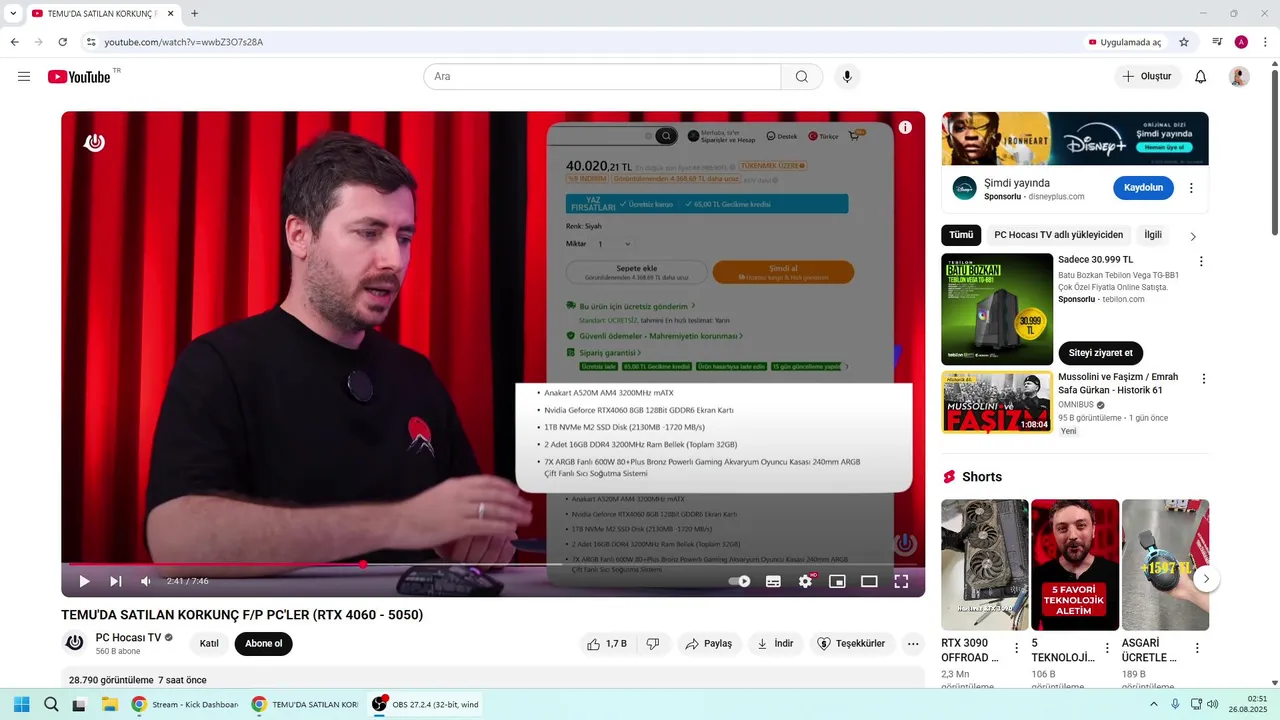
Task: Focus the Ara search field
Action: (602, 77)
